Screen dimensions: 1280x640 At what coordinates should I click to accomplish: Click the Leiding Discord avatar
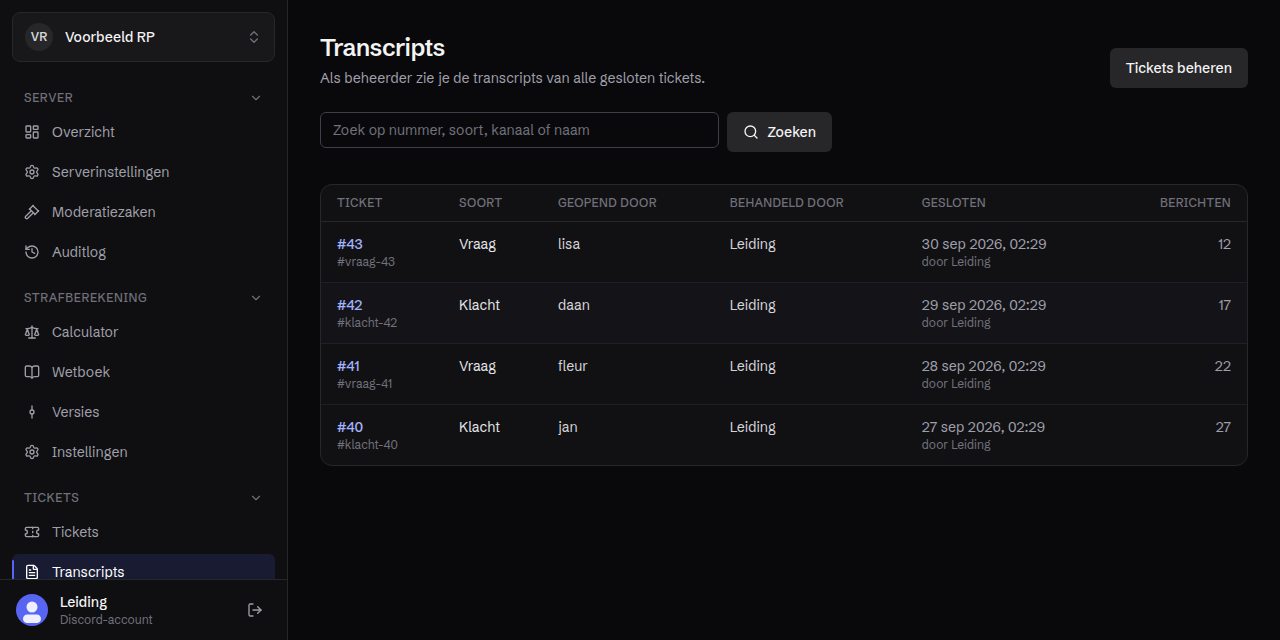32,610
